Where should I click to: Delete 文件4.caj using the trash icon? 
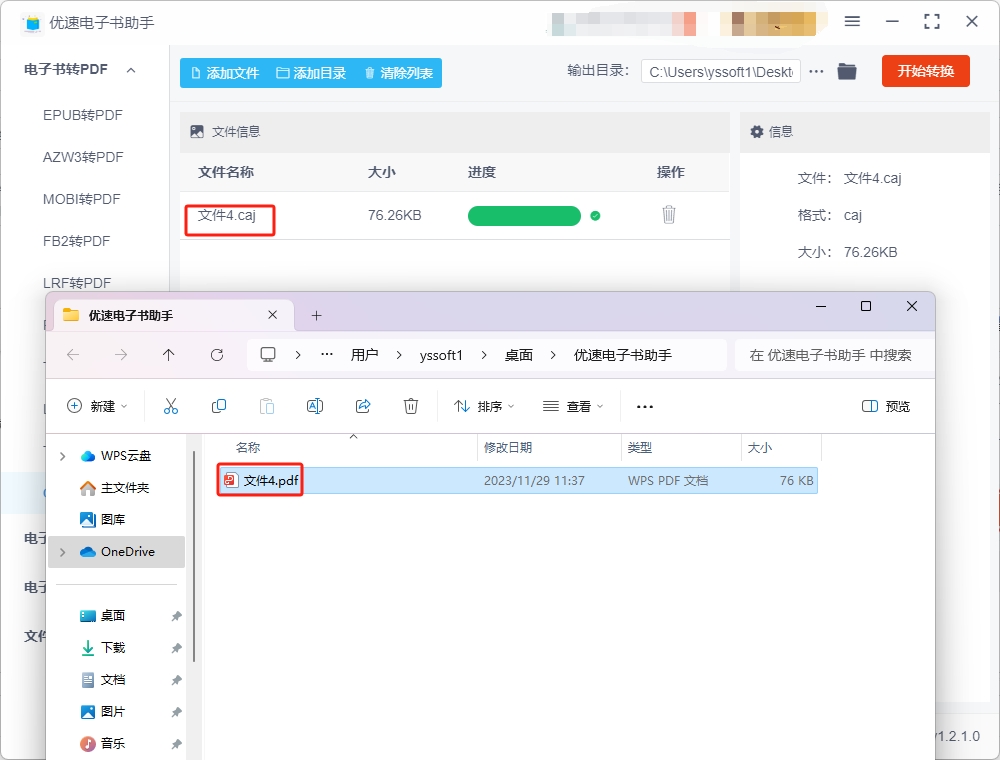pyautogui.click(x=668, y=215)
